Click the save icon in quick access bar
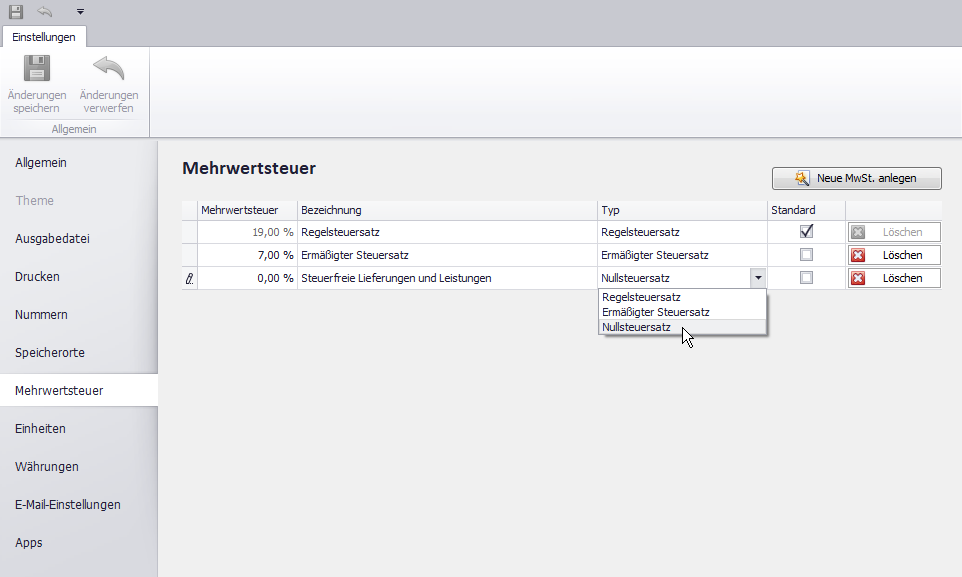Screen dimensions: 962x577 point(16,12)
